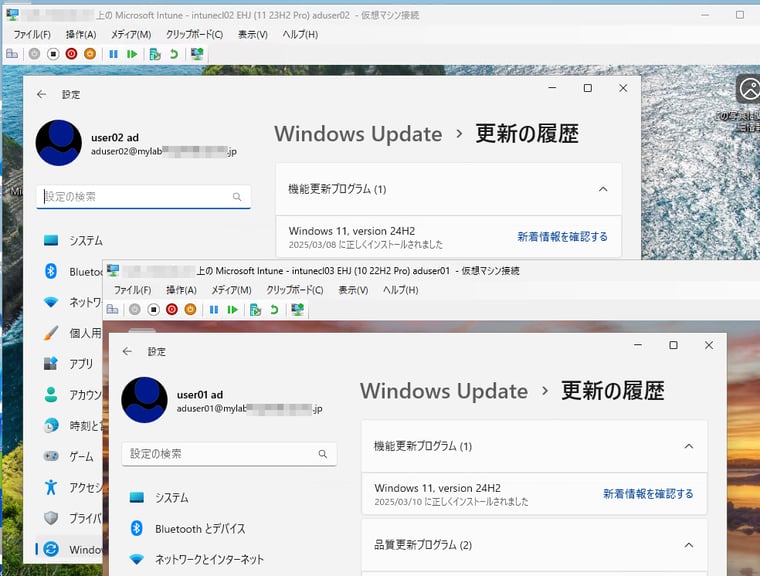Go back in user02 Settings window
The height and width of the screenshot is (576, 760).
coord(42,94)
